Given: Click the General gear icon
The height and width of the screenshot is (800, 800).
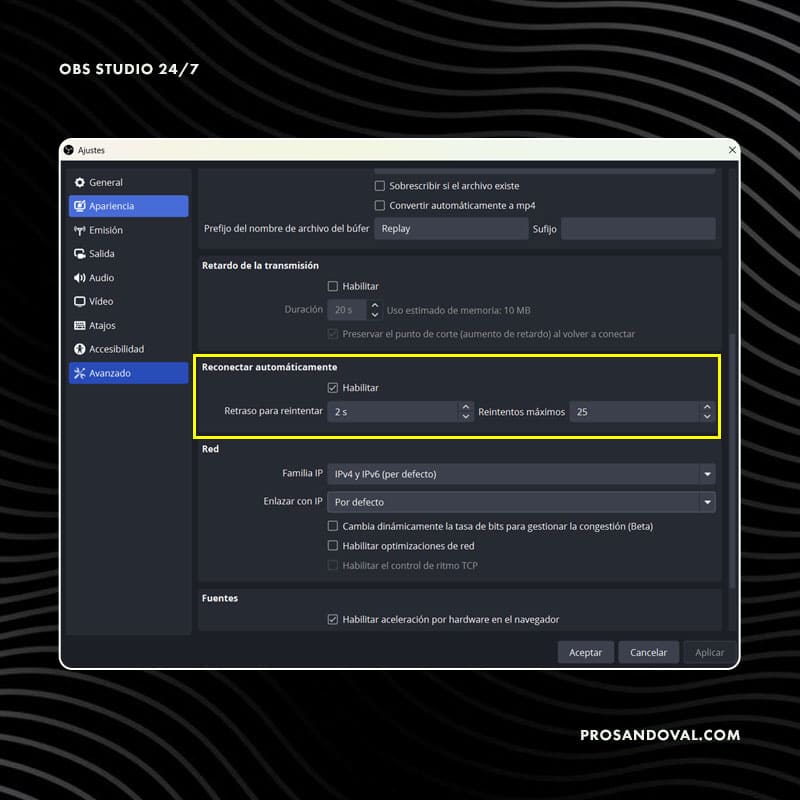Looking at the screenshot, I should point(80,182).
